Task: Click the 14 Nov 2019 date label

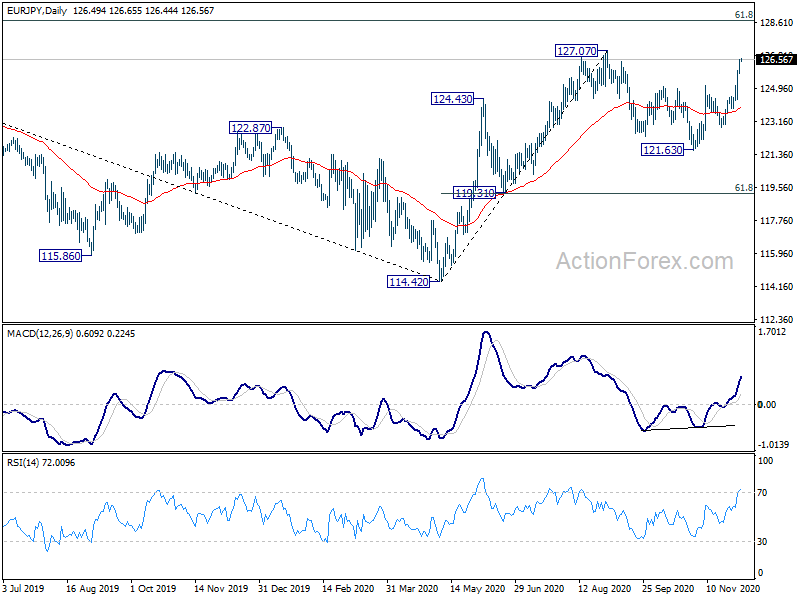Action: click(221, 588)
